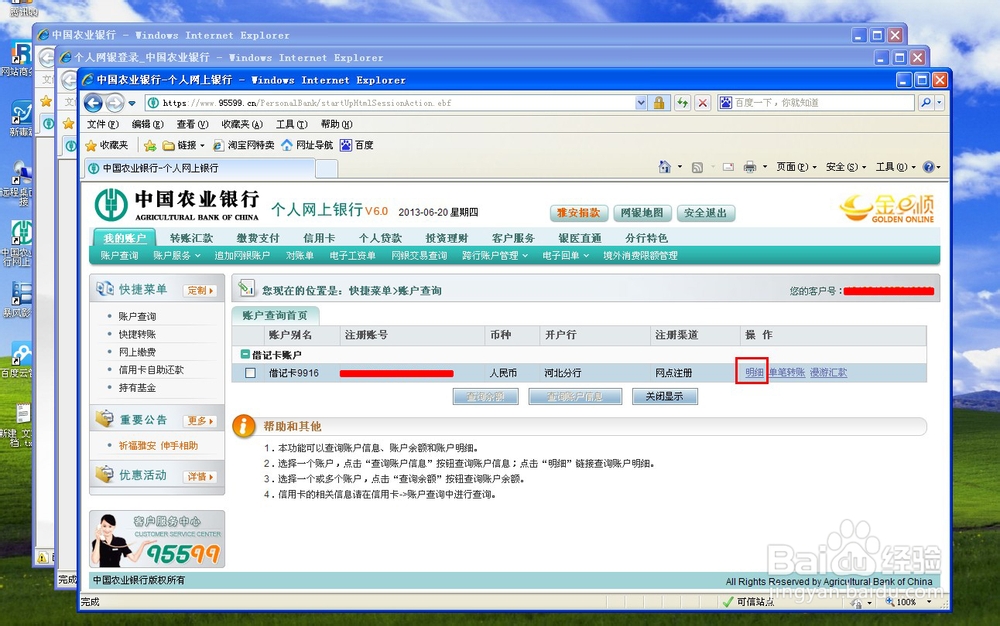
Task: Expand the 跨行账户管理 submenu
Action: (x=495, y=256)
